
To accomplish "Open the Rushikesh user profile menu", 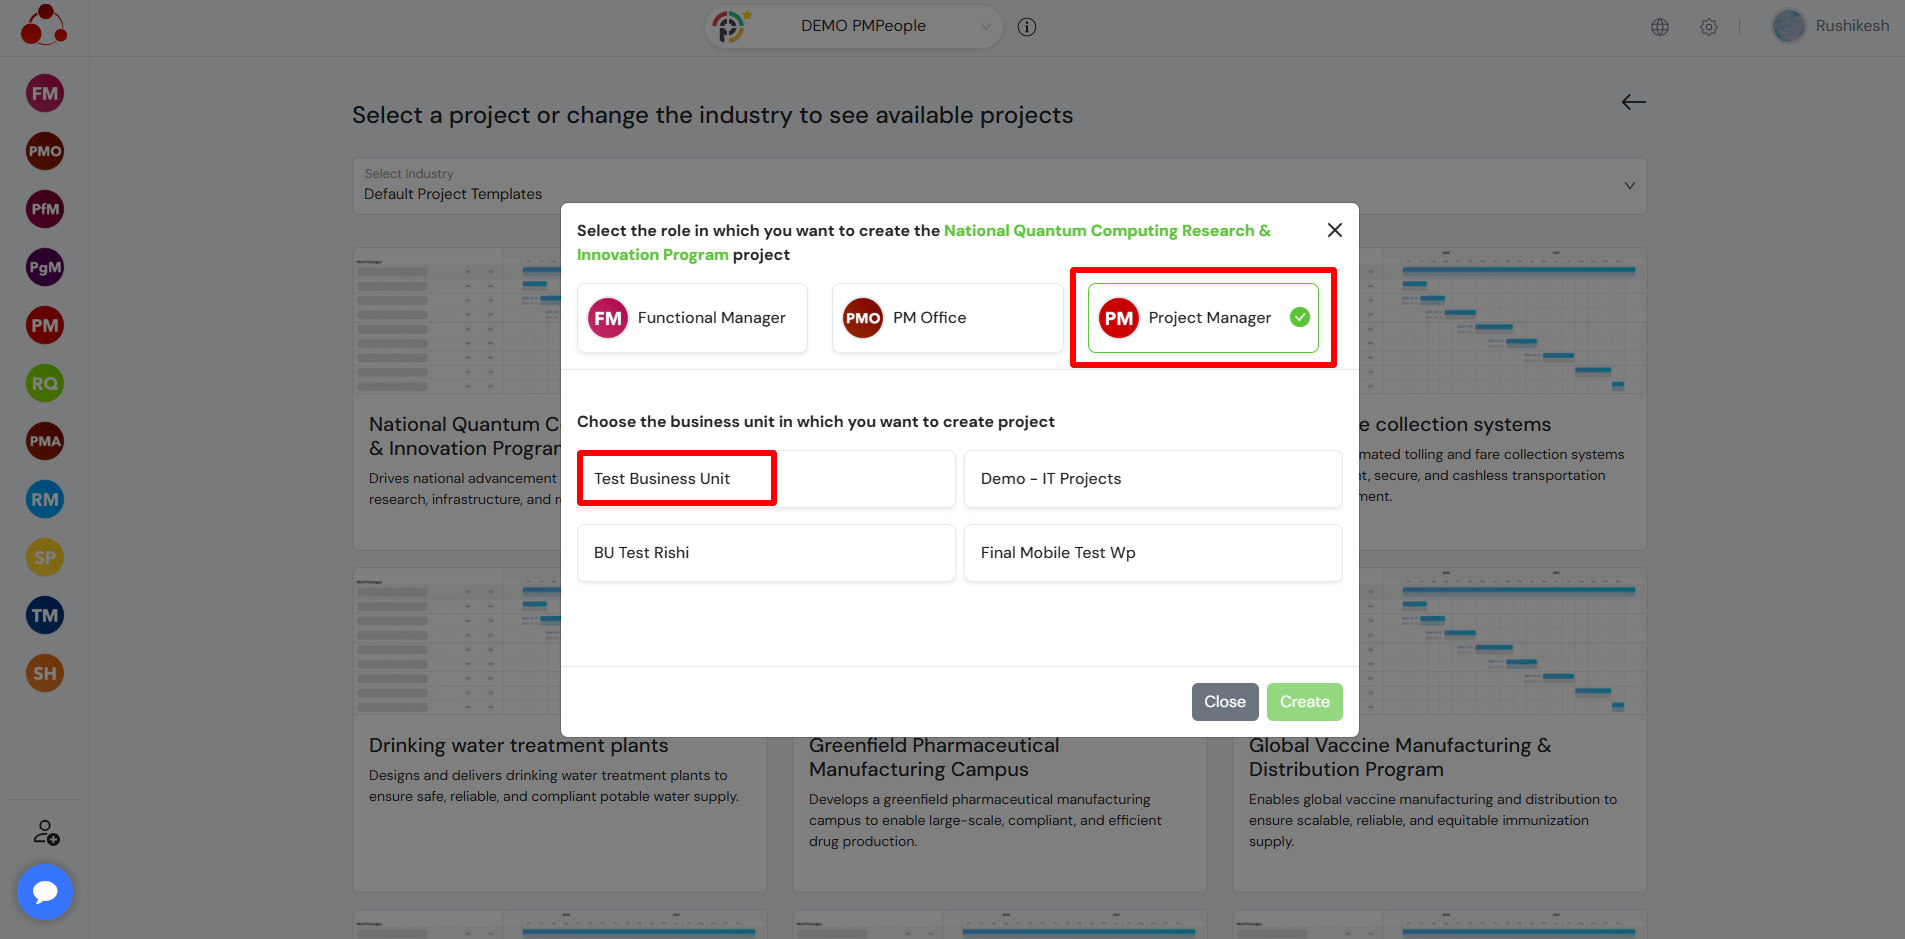I will coord(1831,26).
